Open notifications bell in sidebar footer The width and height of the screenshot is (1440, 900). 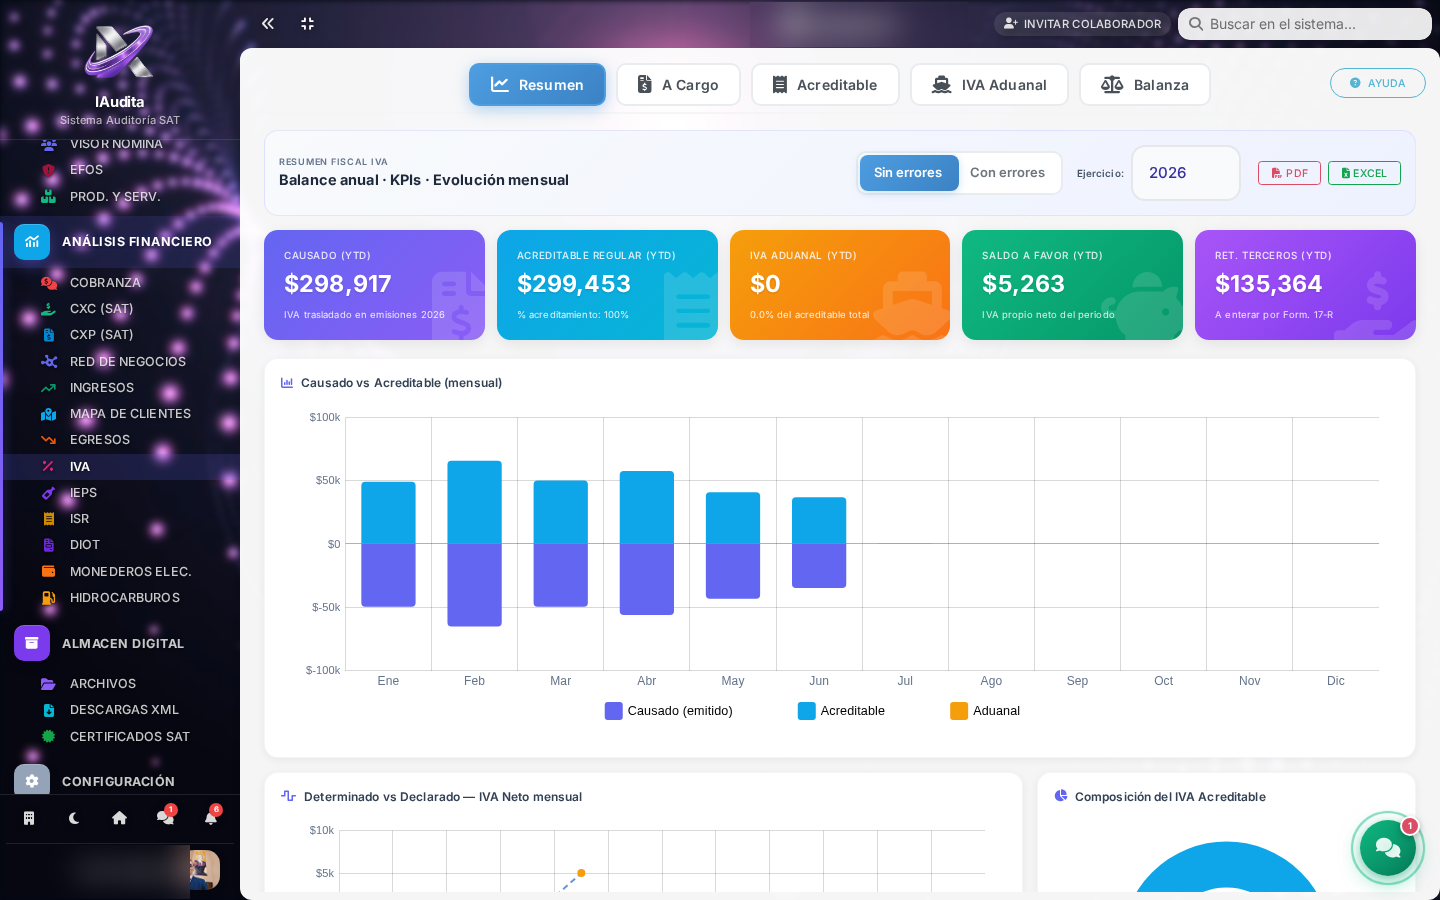211,818
